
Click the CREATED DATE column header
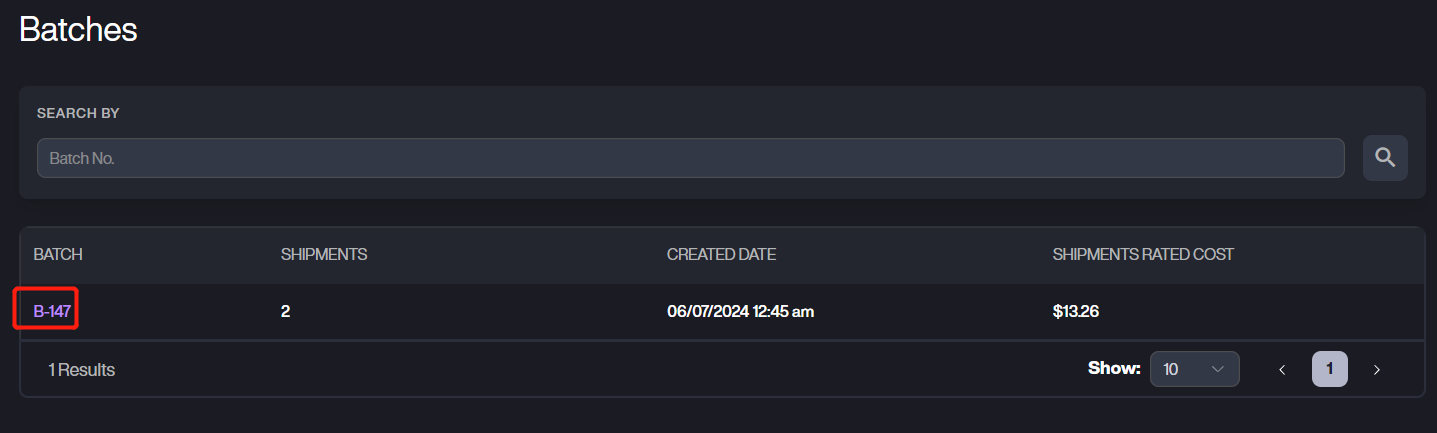721,255
